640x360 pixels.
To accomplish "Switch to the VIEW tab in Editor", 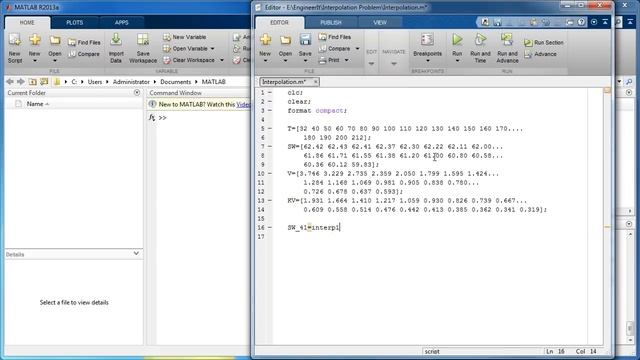I will point(380,22).
